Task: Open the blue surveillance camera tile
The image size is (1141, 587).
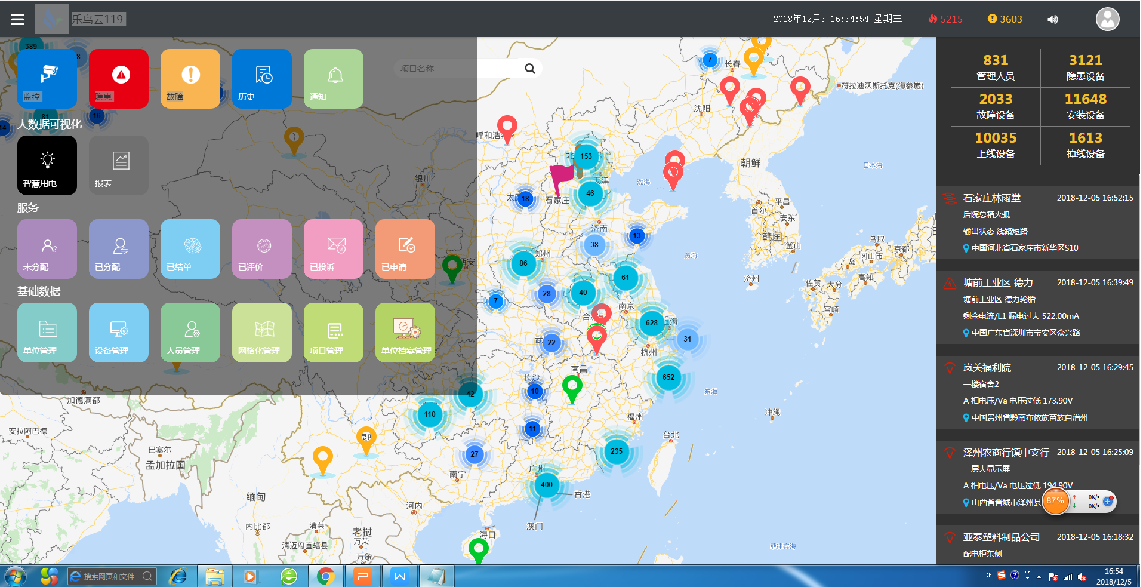Action: pos(47,78)
